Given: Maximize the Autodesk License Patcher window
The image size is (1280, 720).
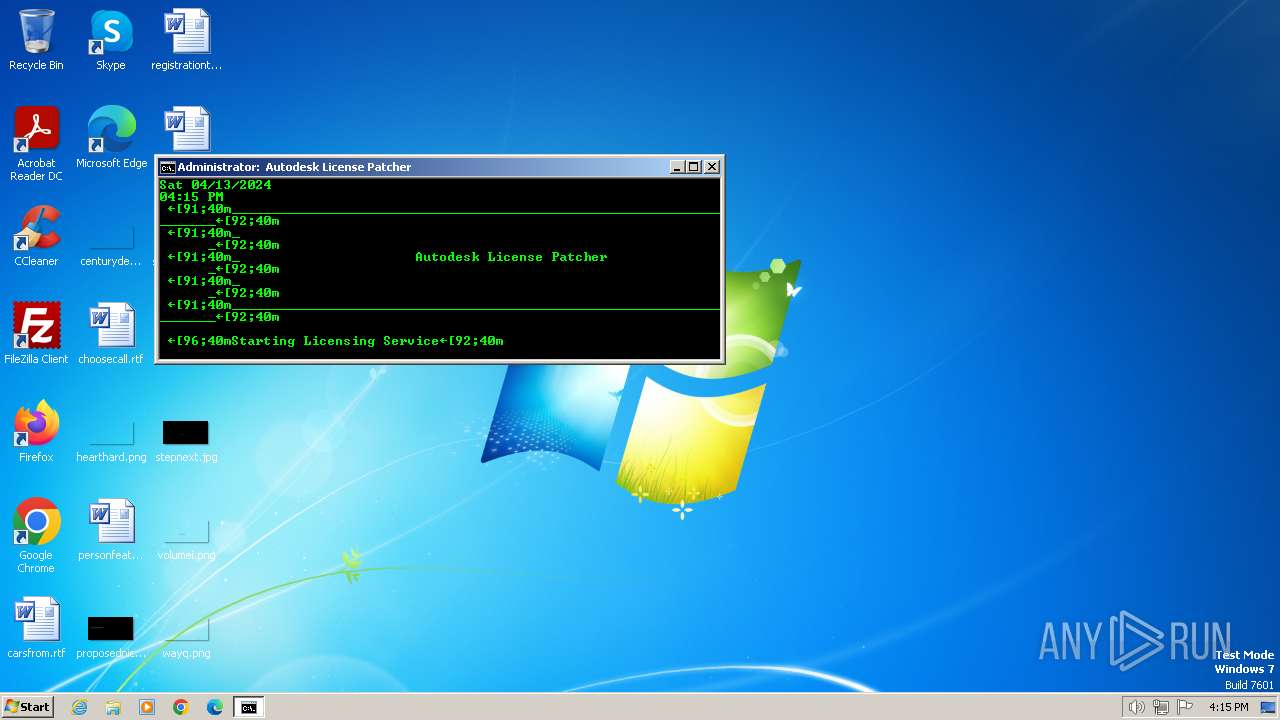Looking at the screenshot, I should click(x=693, y=167).
